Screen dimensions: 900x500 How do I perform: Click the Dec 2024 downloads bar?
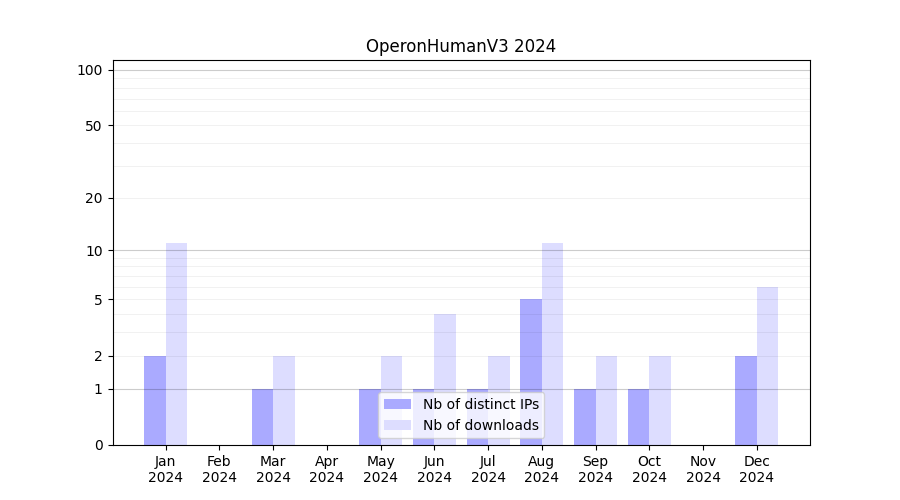pyautogui.click(x=767, y=366)
